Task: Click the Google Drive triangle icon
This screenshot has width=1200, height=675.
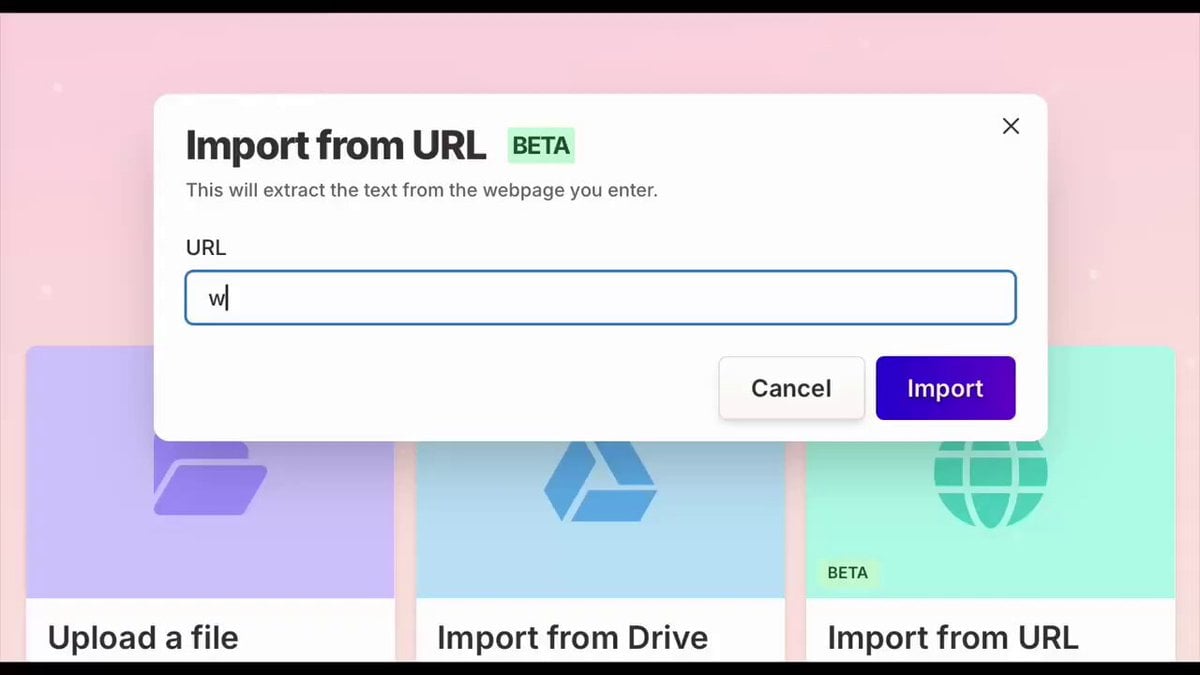Action: 600,482
